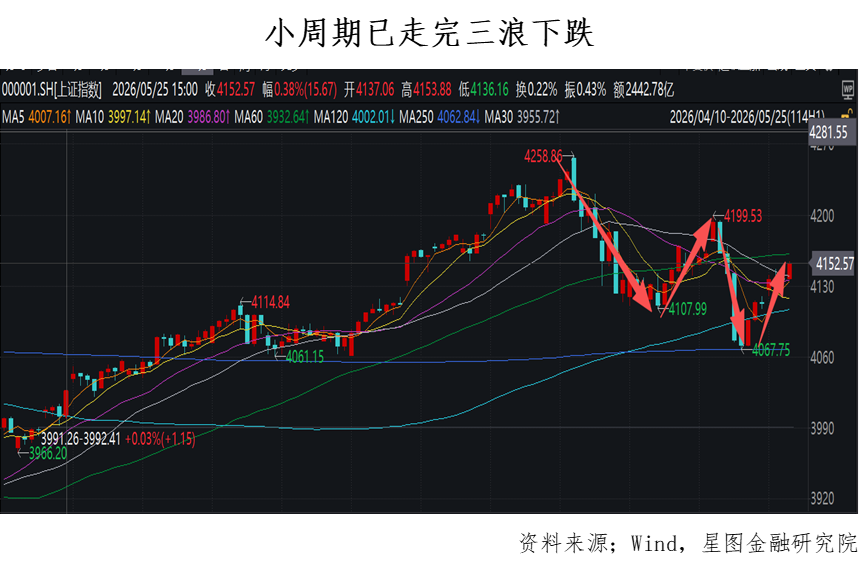This screenshot has width=865, height=568.
Task: Select the MA250 4062.84 indicator label
Action: click(440, 117)
